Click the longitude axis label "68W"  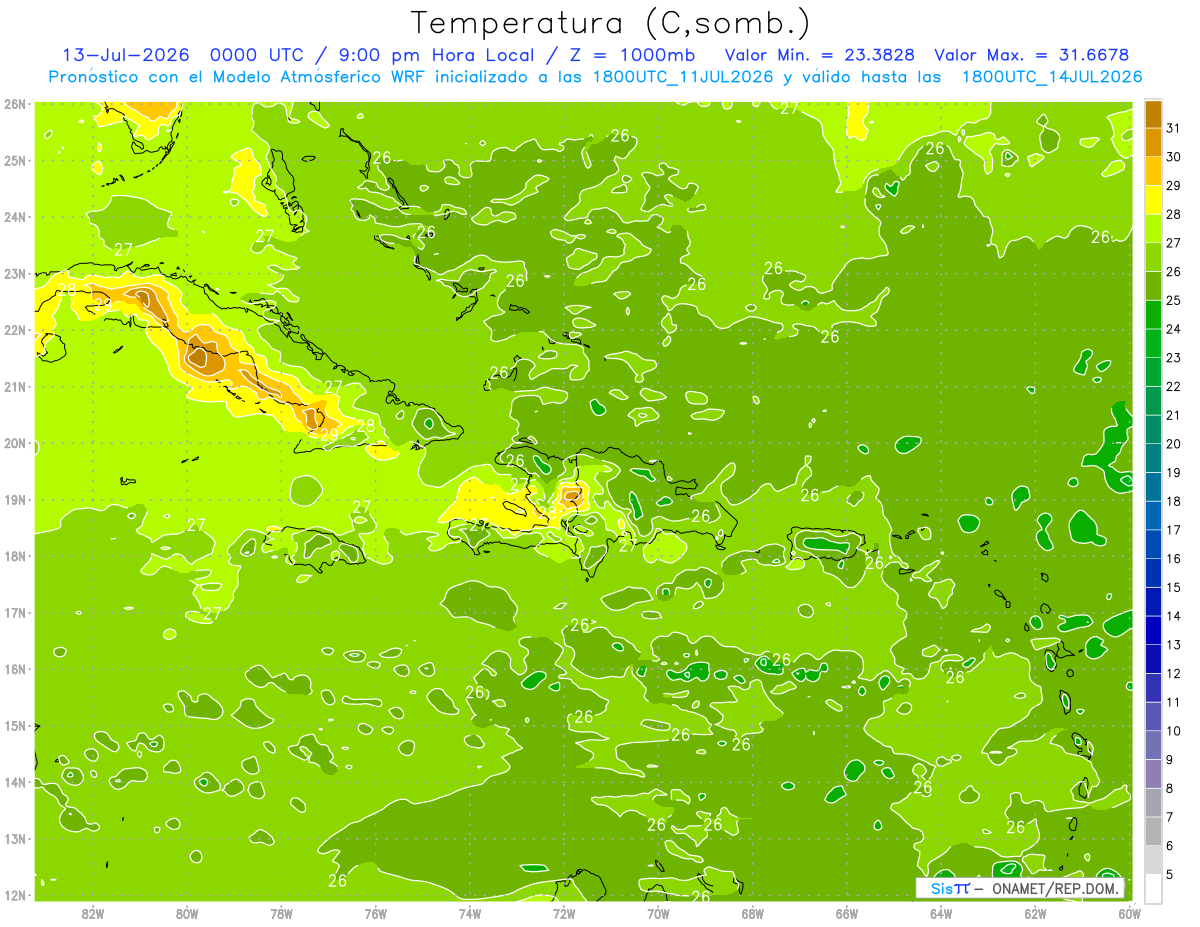point(753,912)
